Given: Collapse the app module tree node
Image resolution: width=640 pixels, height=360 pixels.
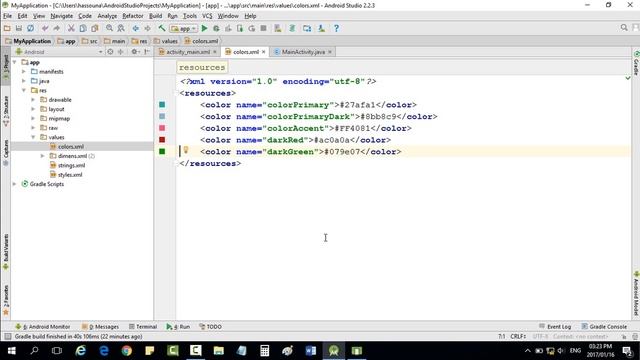Looking at the screenshot, I should [15, 62].
